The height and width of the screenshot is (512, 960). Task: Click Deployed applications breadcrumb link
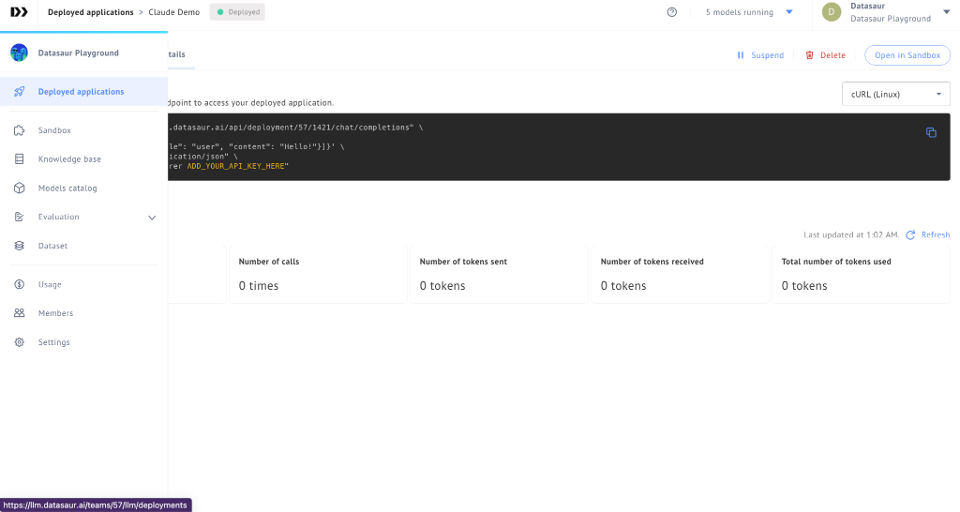tap(91, 12)
